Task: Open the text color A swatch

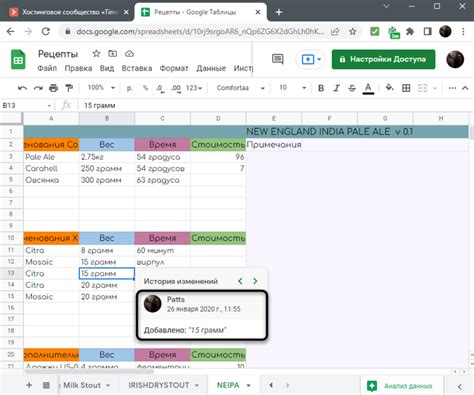Action: pyautogui.click(x=368, y=88)
